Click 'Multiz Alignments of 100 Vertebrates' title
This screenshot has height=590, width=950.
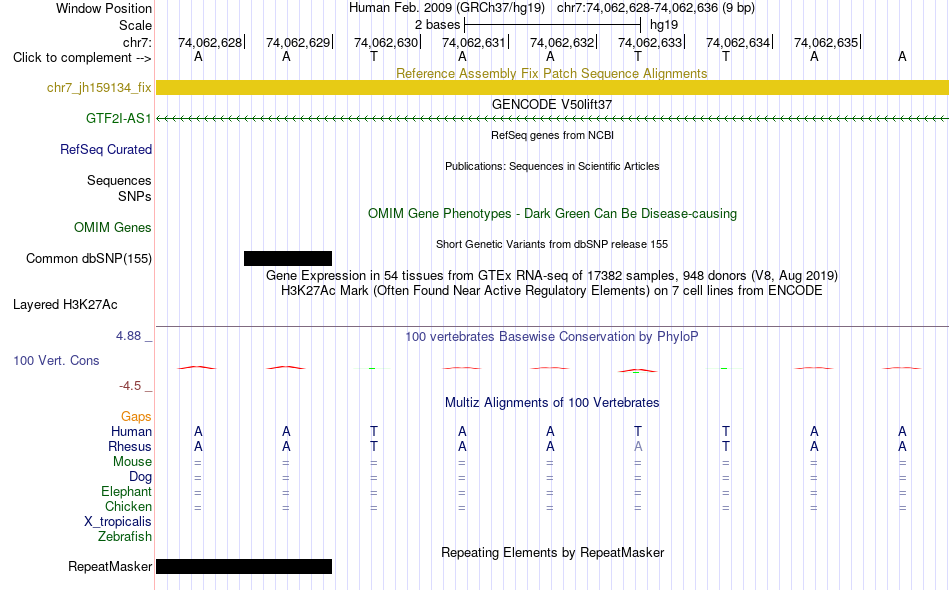(552, 403)
